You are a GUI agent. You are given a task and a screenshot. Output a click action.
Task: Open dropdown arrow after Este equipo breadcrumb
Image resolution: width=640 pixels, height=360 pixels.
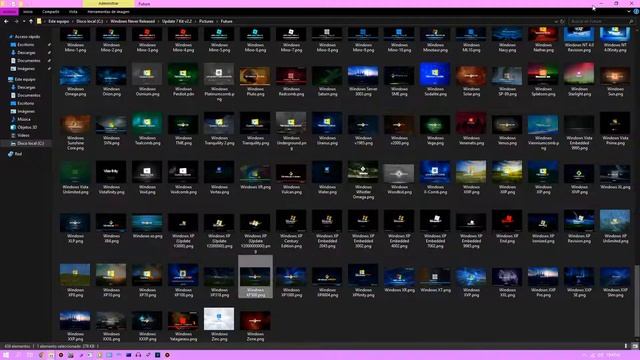[73, 21]
